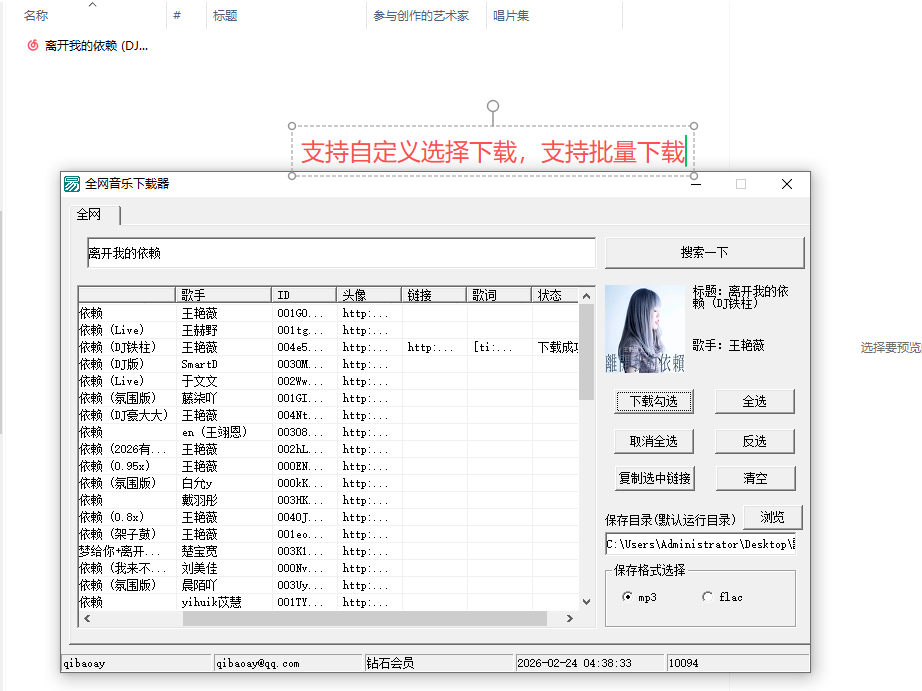
Task: Select the row 依赖 (Live) by 王赫野
Action: [329, 331]
